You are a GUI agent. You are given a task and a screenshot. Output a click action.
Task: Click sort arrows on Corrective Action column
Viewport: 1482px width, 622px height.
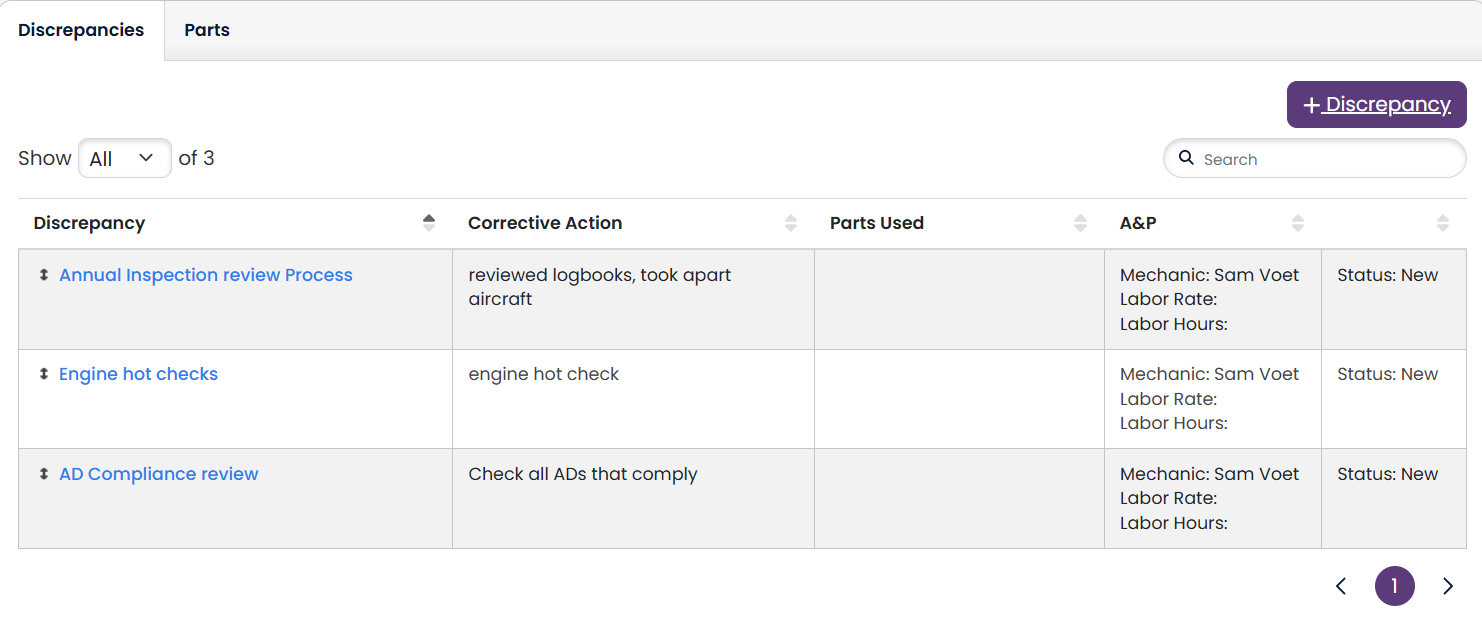click(x=791, y=223)
